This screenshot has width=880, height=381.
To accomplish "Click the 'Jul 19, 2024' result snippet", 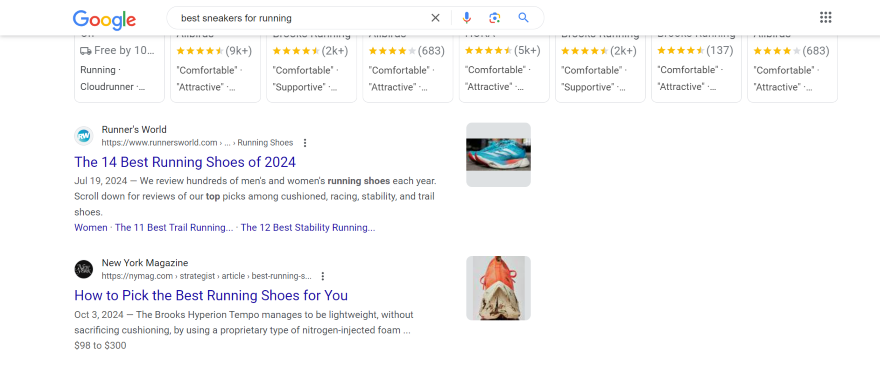I will (255, 197).
